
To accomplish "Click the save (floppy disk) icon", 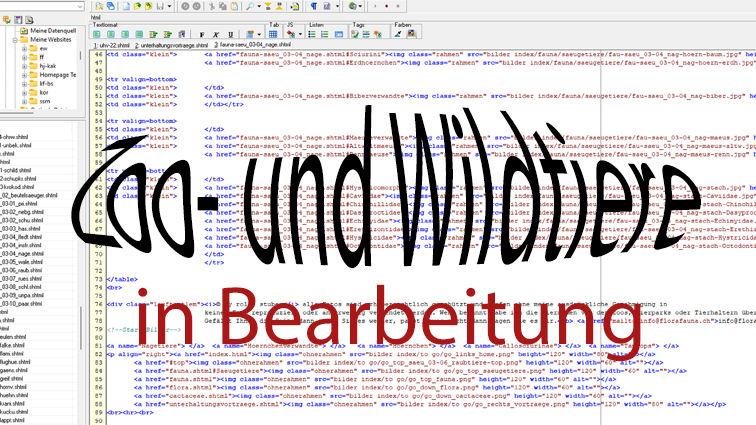I will 160,6.
